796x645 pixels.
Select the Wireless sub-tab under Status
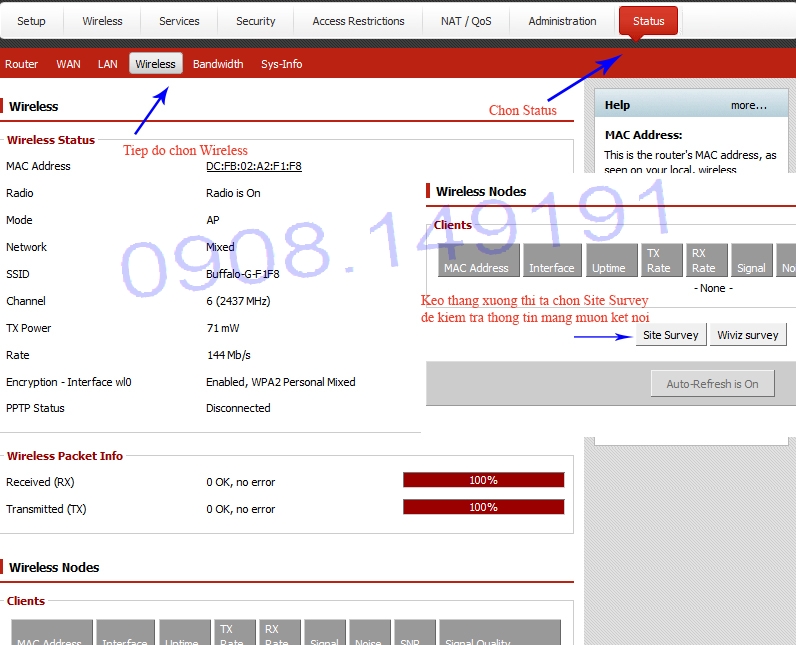pyautogui.click(x=155, y=64)
